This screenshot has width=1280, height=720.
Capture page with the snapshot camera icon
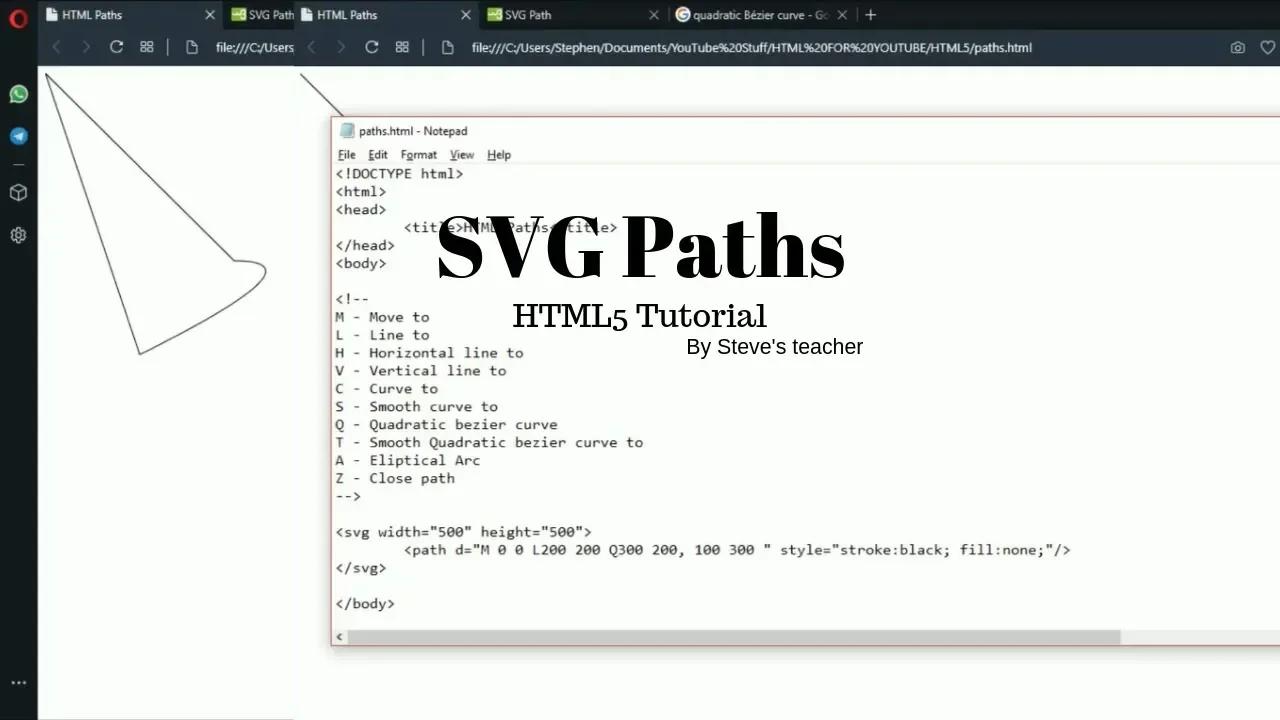point(1238,47)
